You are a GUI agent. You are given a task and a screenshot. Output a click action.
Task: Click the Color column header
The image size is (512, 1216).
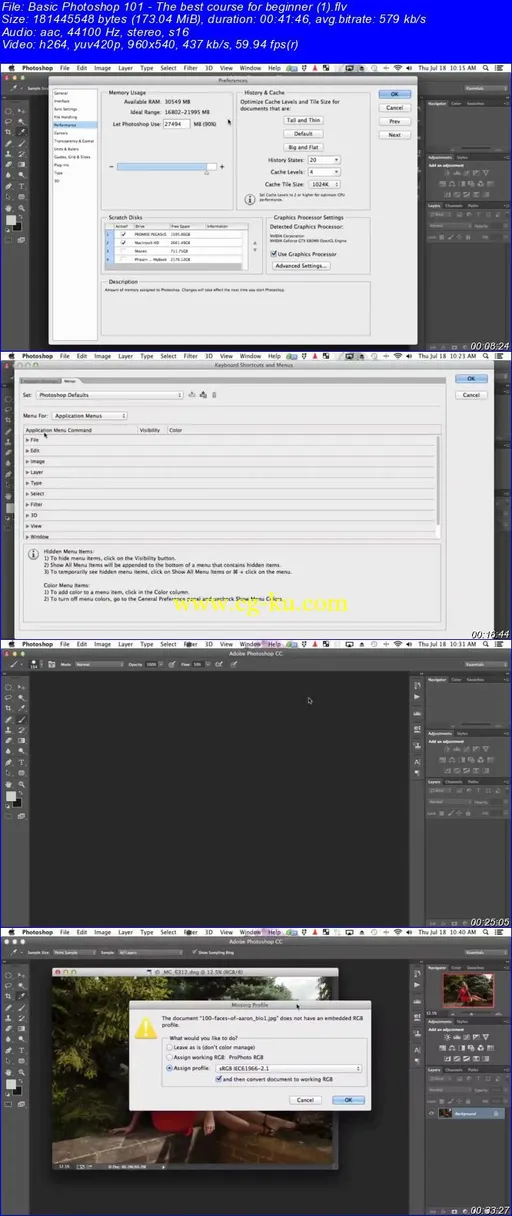[x=175, y=430]
